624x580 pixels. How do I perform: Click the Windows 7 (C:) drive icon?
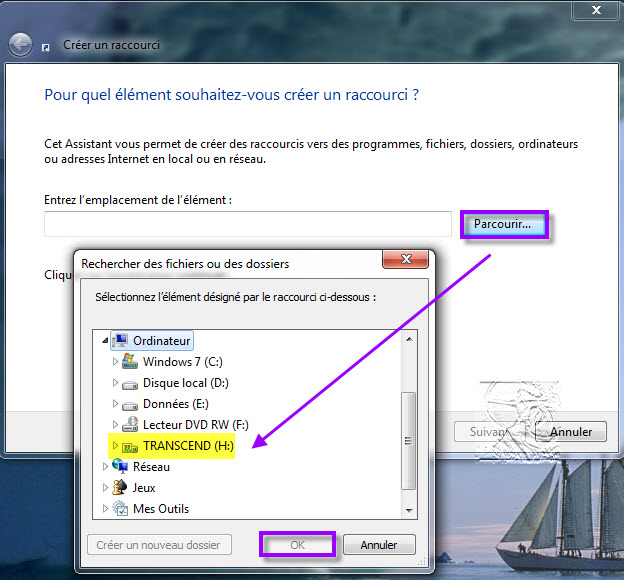point(130,362)
